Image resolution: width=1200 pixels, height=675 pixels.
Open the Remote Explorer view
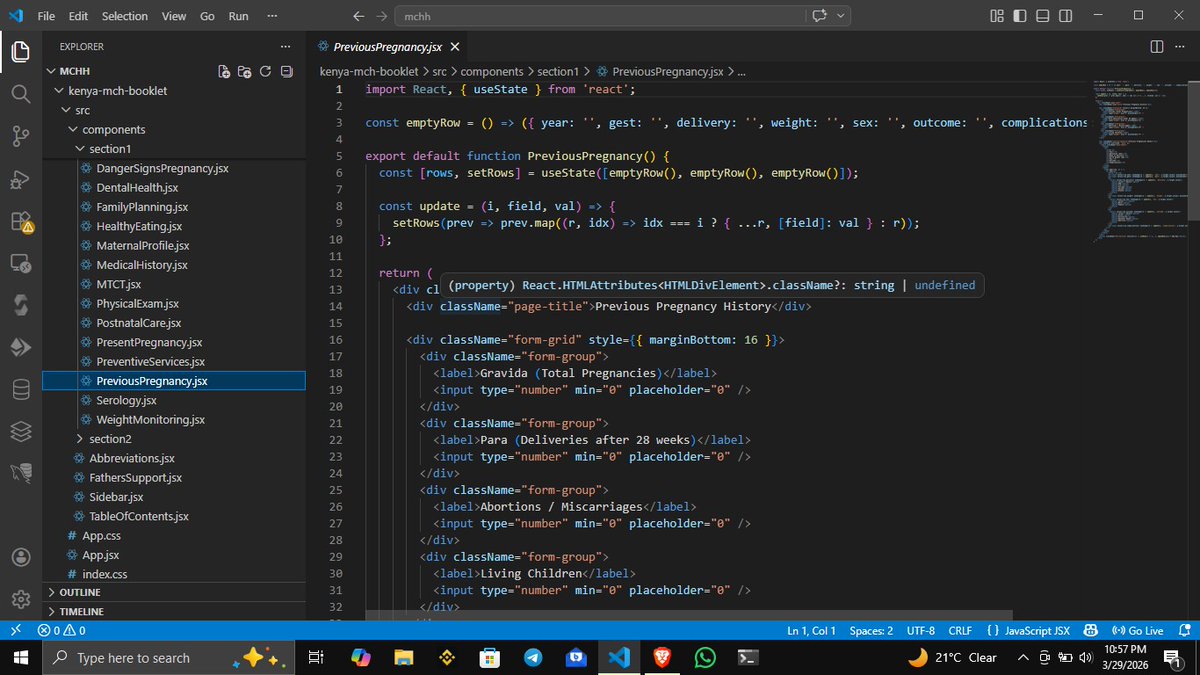coord(20,264)
